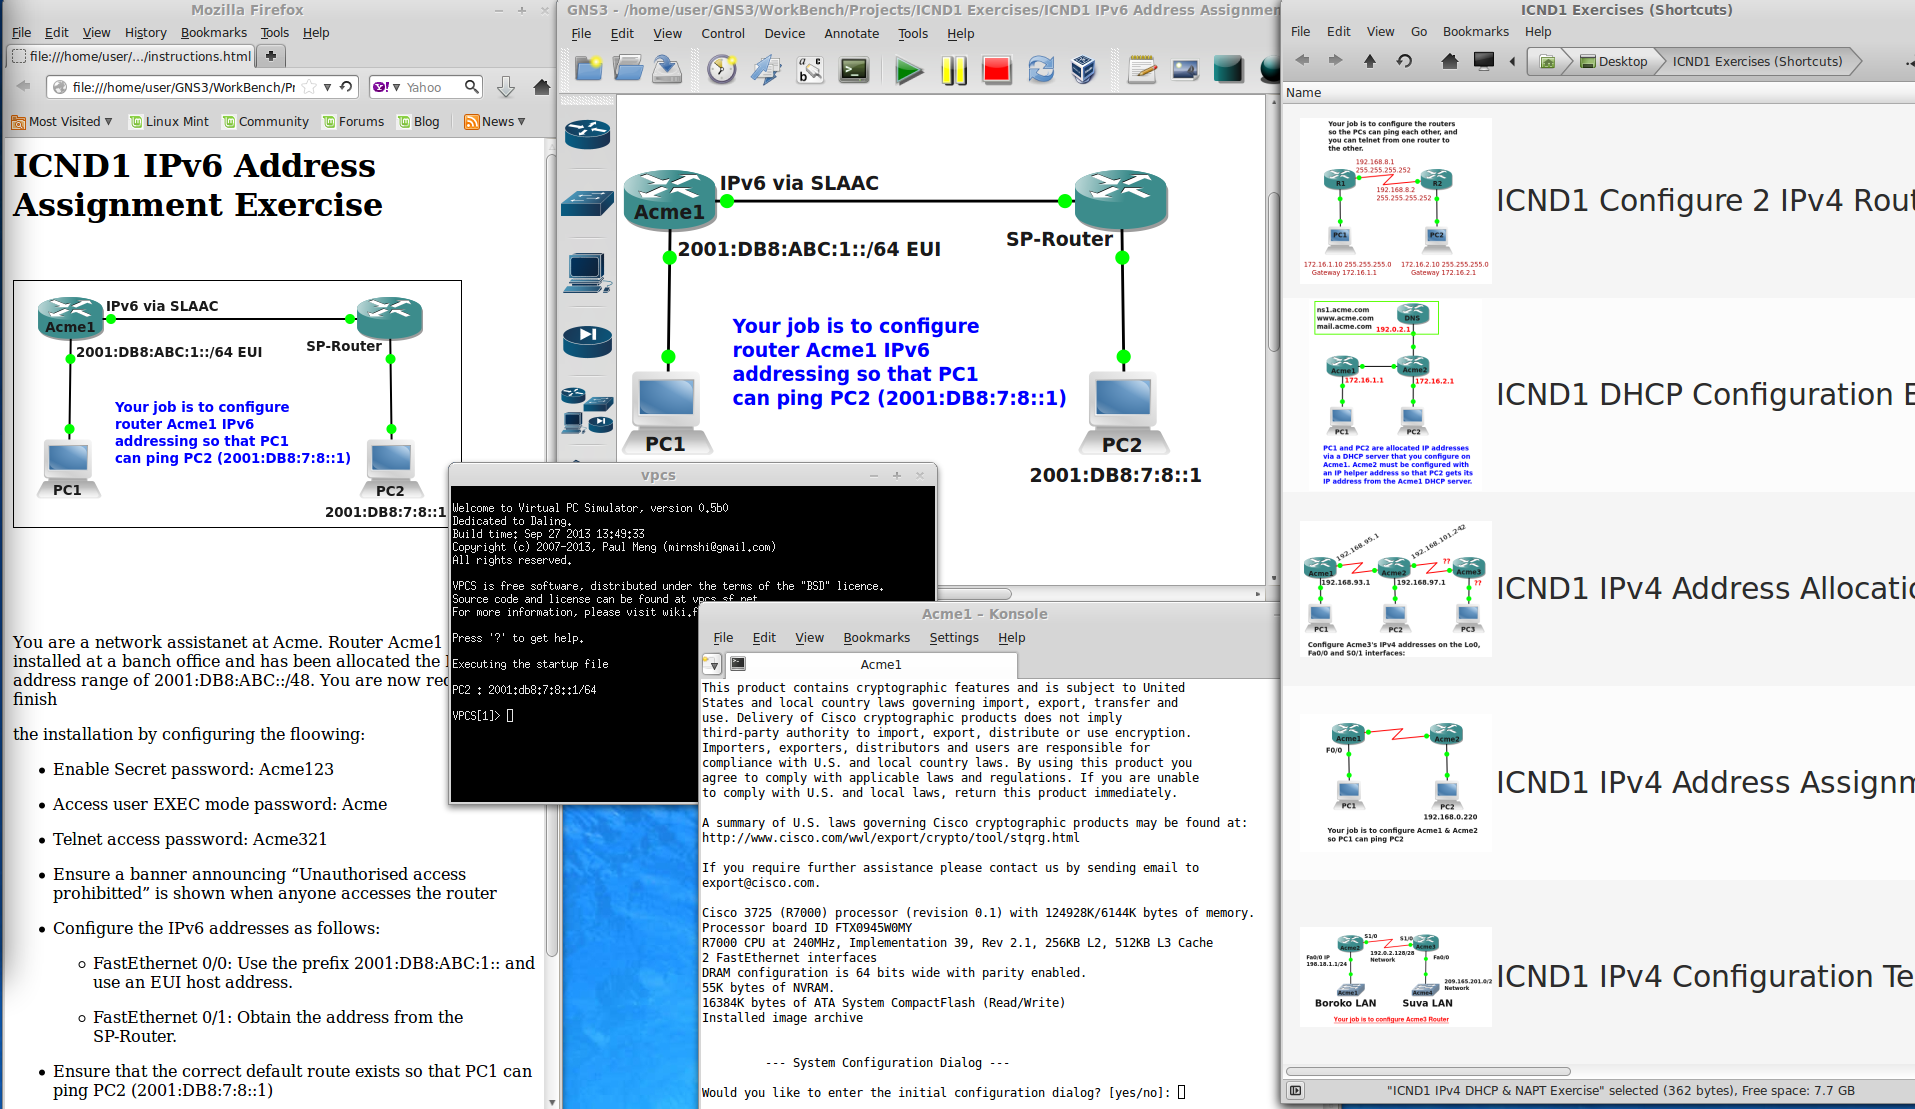
Task: Click the Desktop breadcrumb button in file manager
Action: coord(1613,61)
